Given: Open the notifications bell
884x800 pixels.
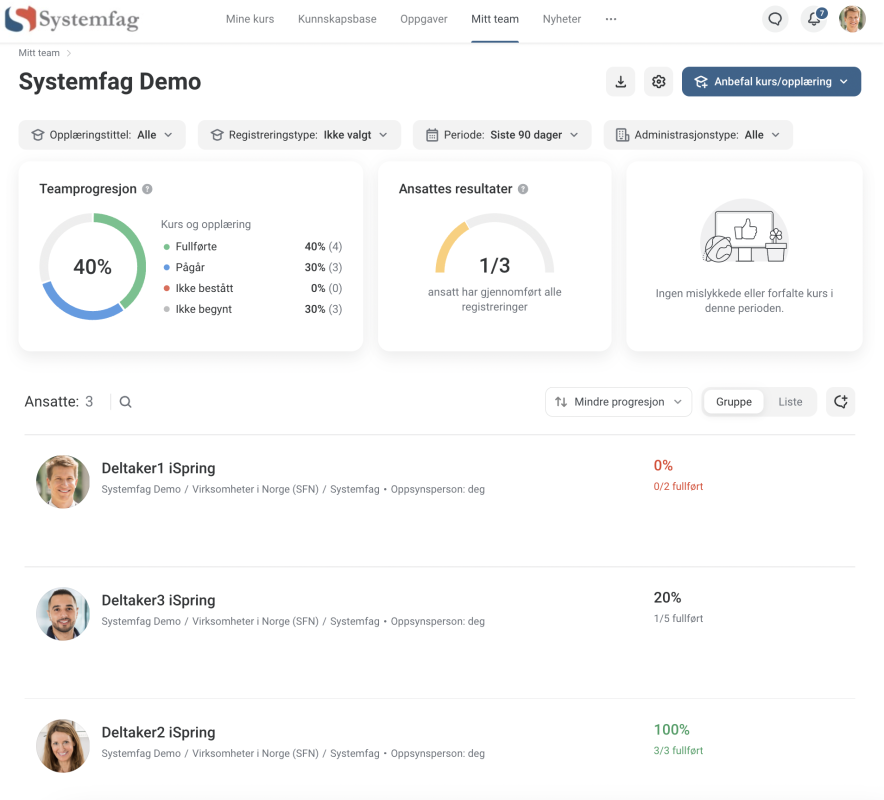Looking at the screenshot, I should tap(814, 19).
